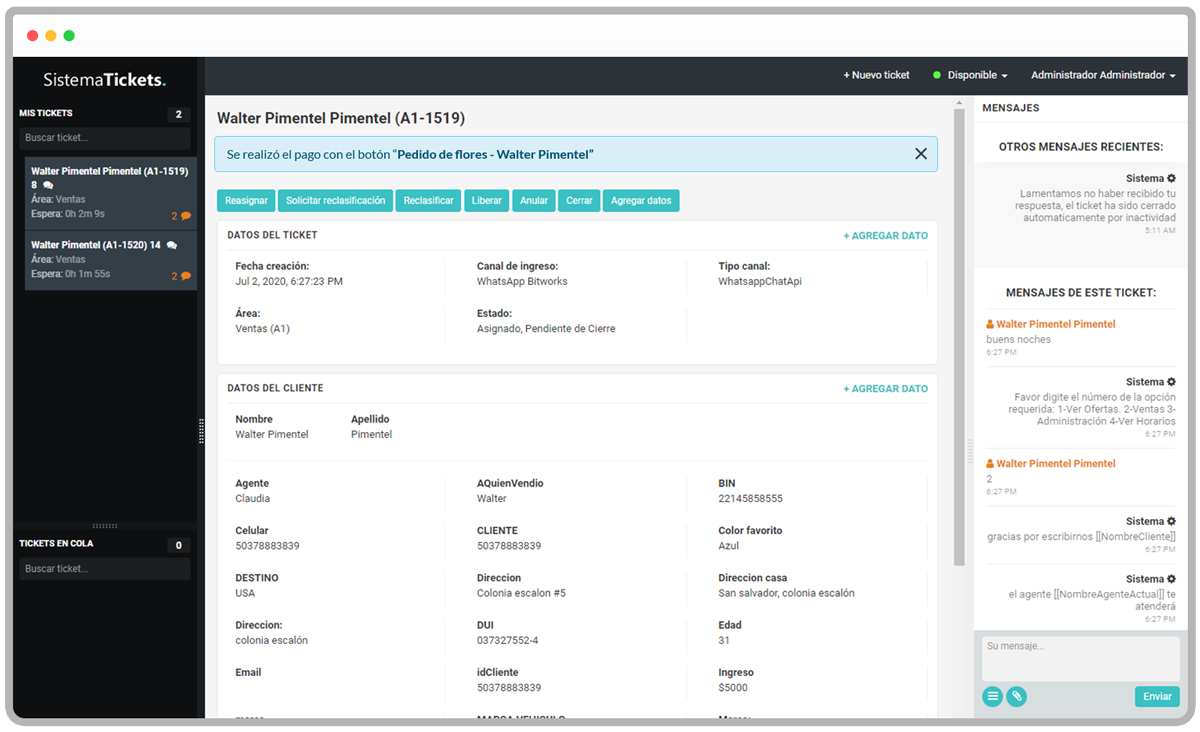The width and height of the screenshot is (1200, 732).
Task: Click the Solicitar reclasificación button
Action: (x=335, y=201)
